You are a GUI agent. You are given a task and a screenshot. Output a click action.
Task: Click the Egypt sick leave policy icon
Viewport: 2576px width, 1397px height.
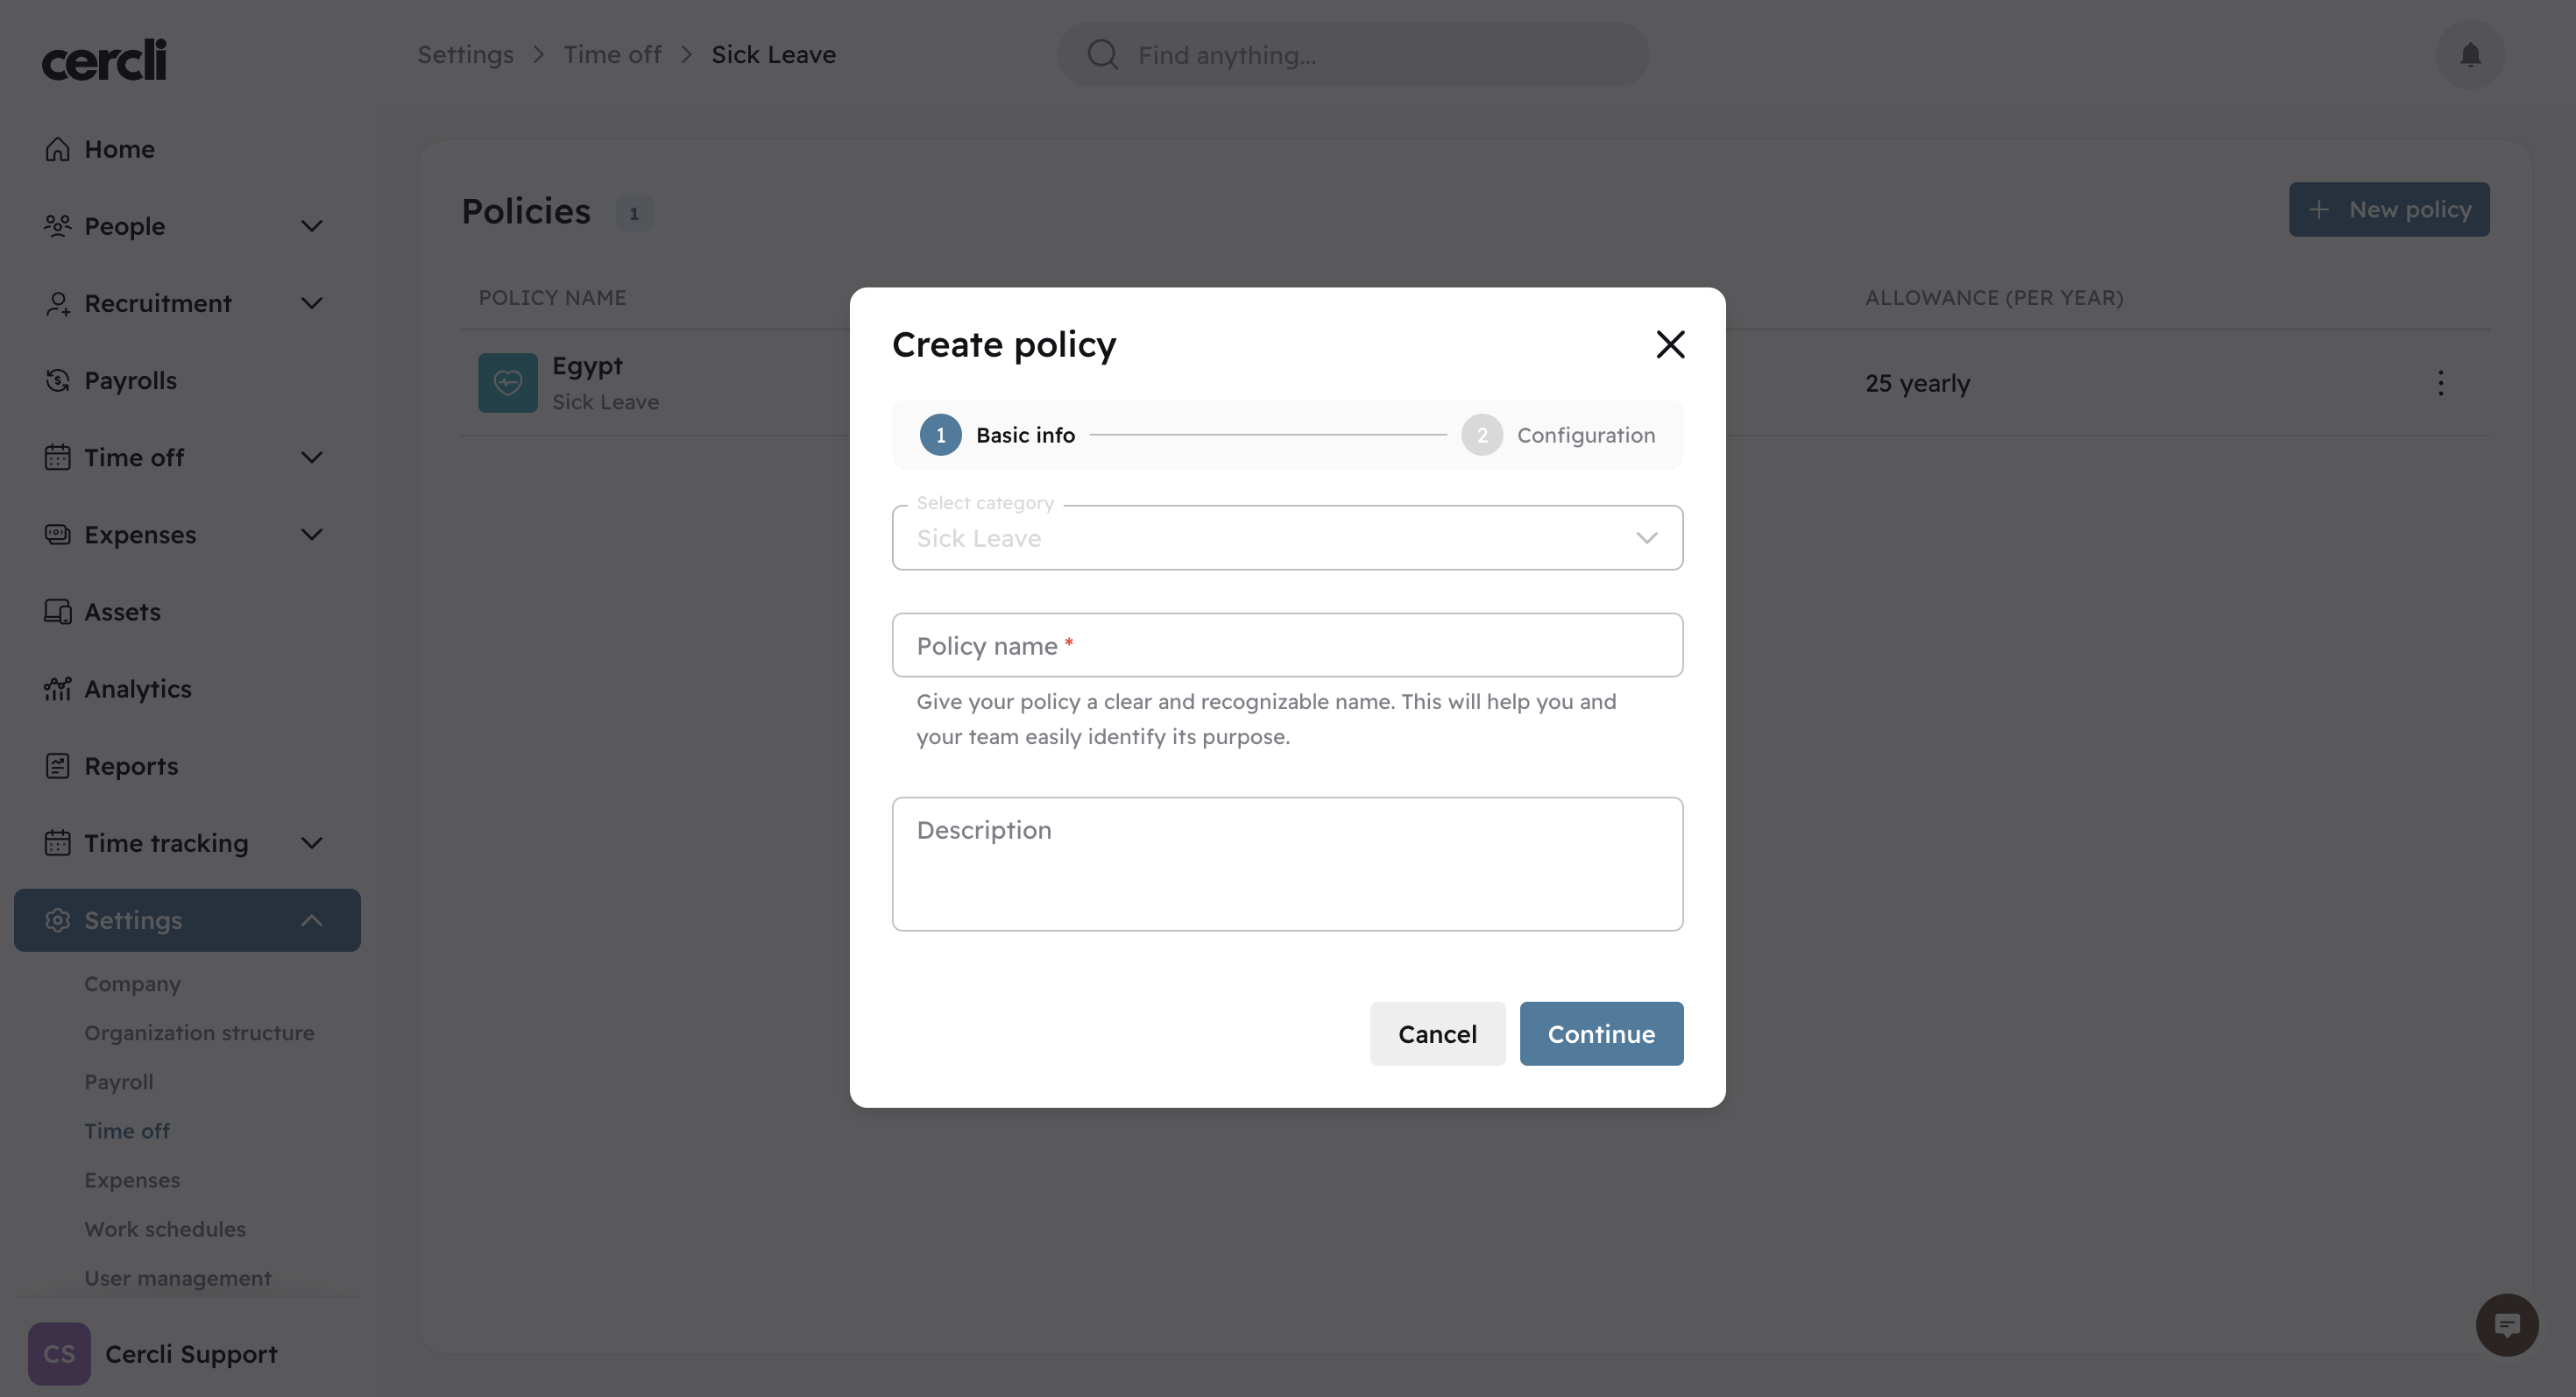[508, 383]
